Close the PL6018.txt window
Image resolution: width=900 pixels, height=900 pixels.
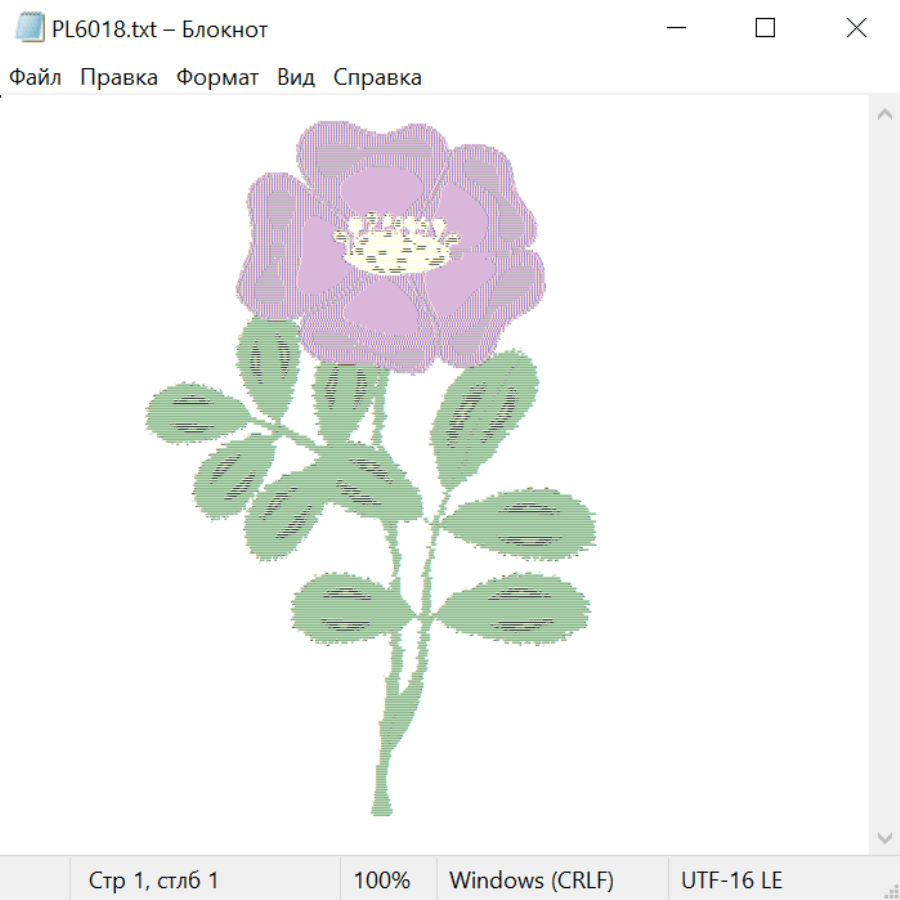point(856,29)
